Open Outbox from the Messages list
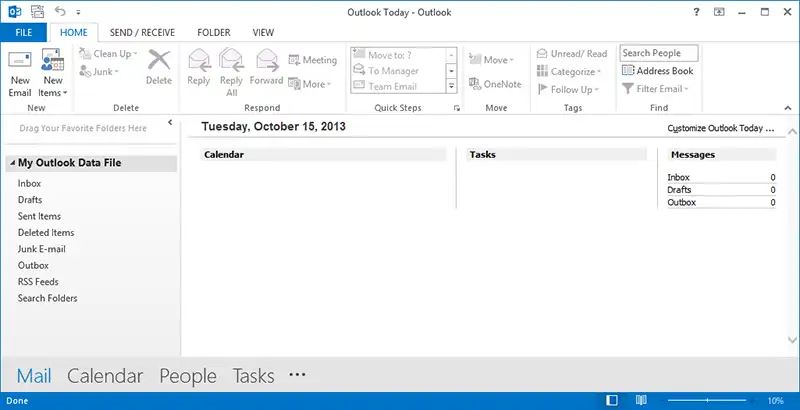Viewport: 800px width, 410px height. 681,202
